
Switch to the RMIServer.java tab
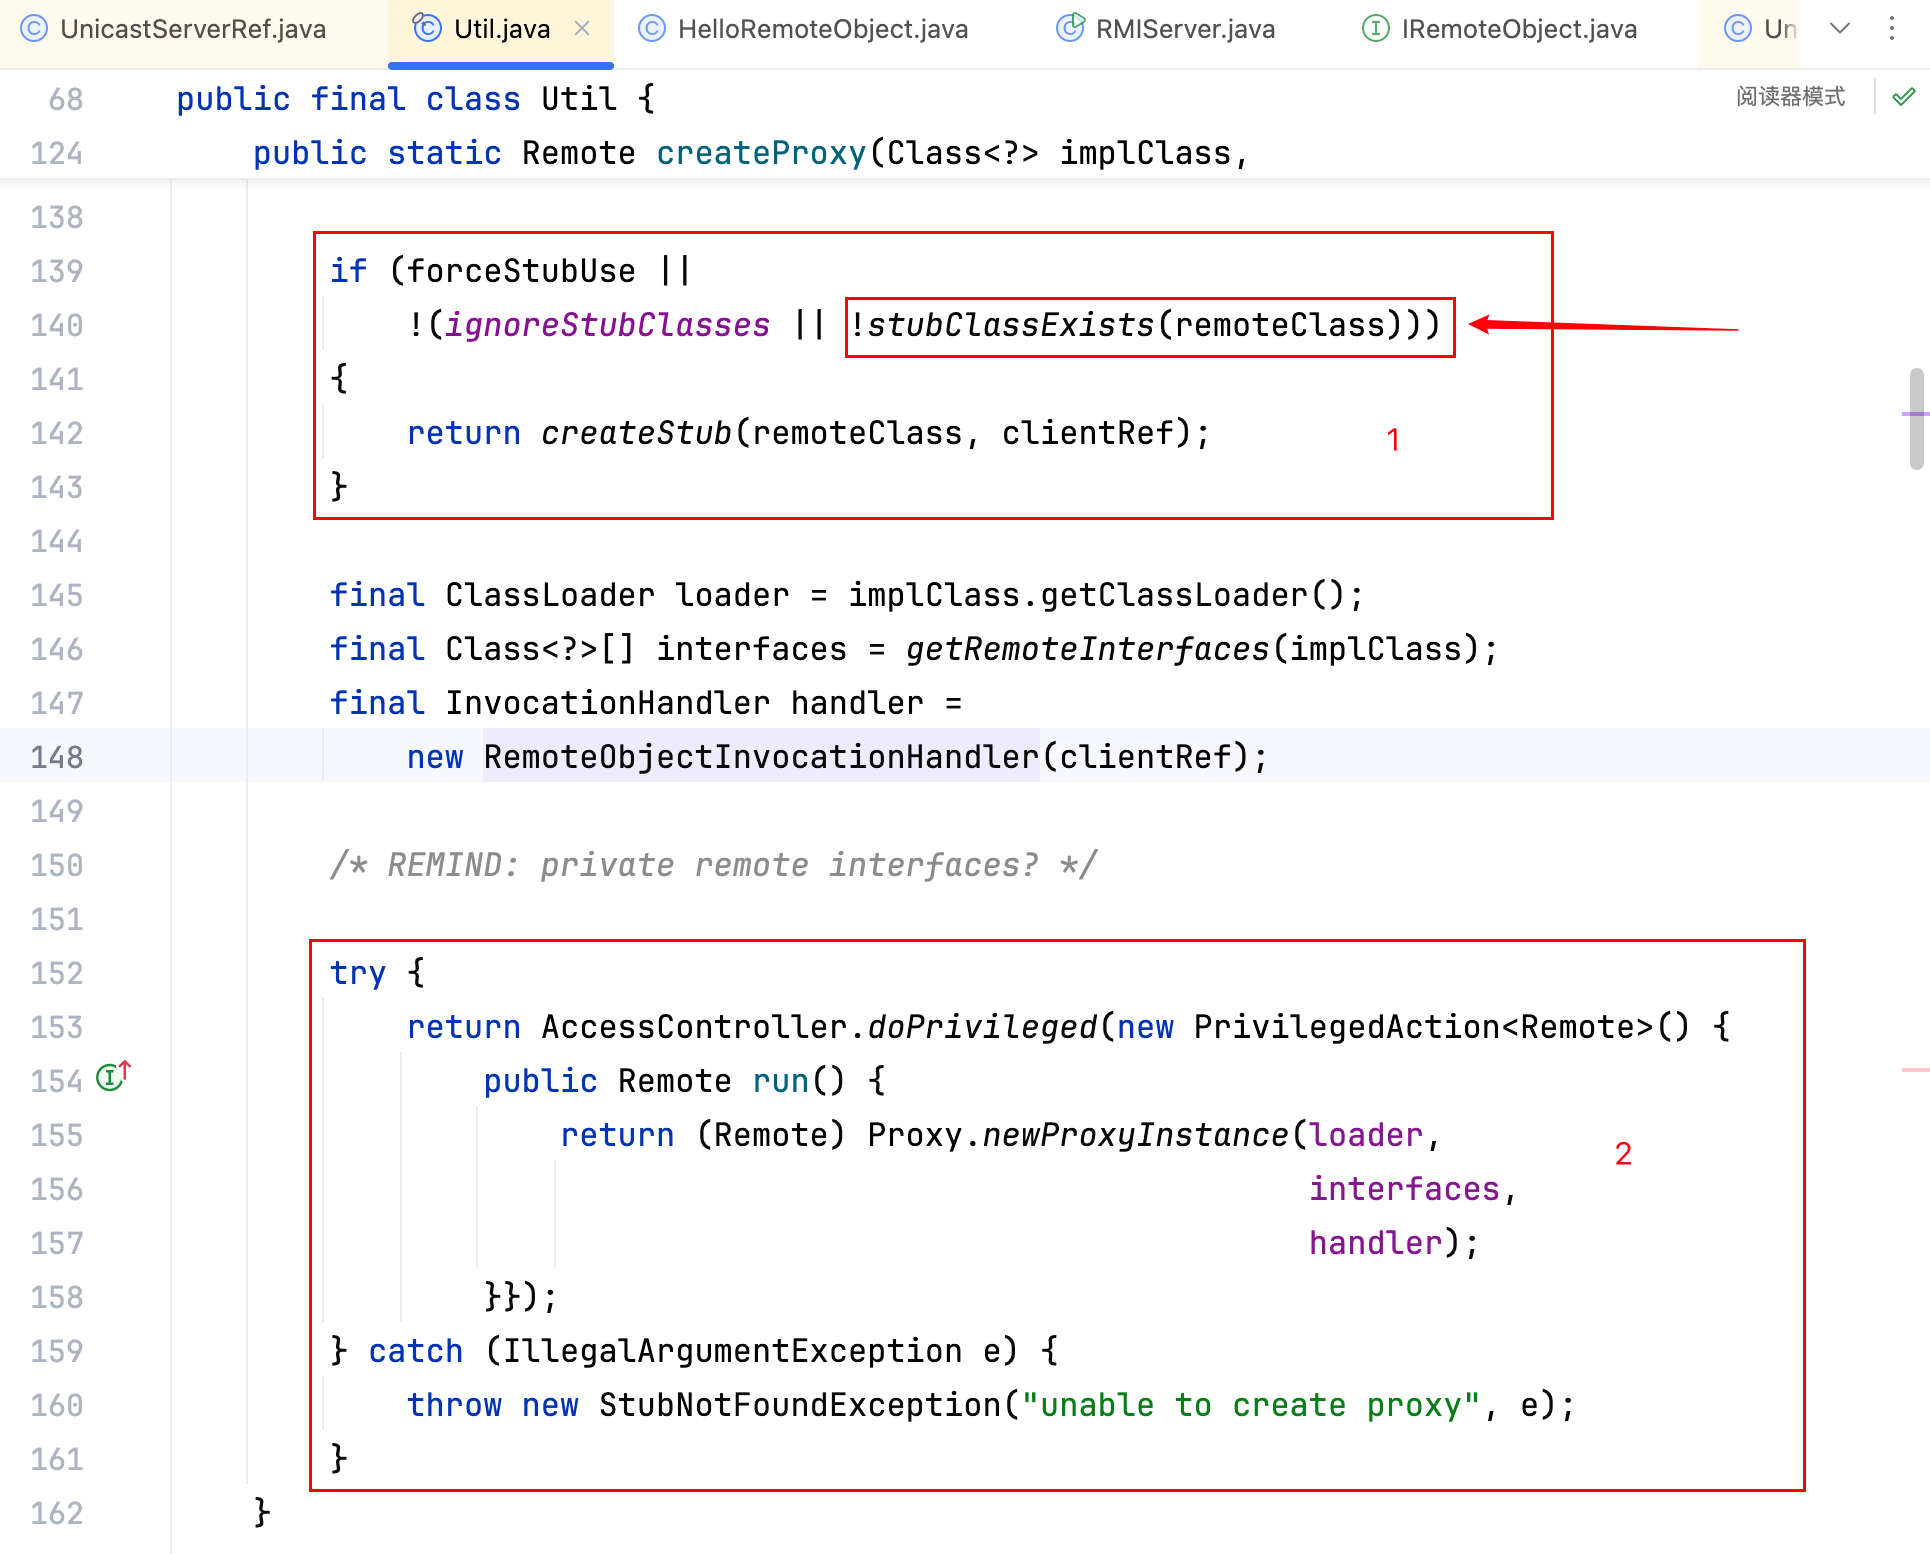click(1184, 29)
